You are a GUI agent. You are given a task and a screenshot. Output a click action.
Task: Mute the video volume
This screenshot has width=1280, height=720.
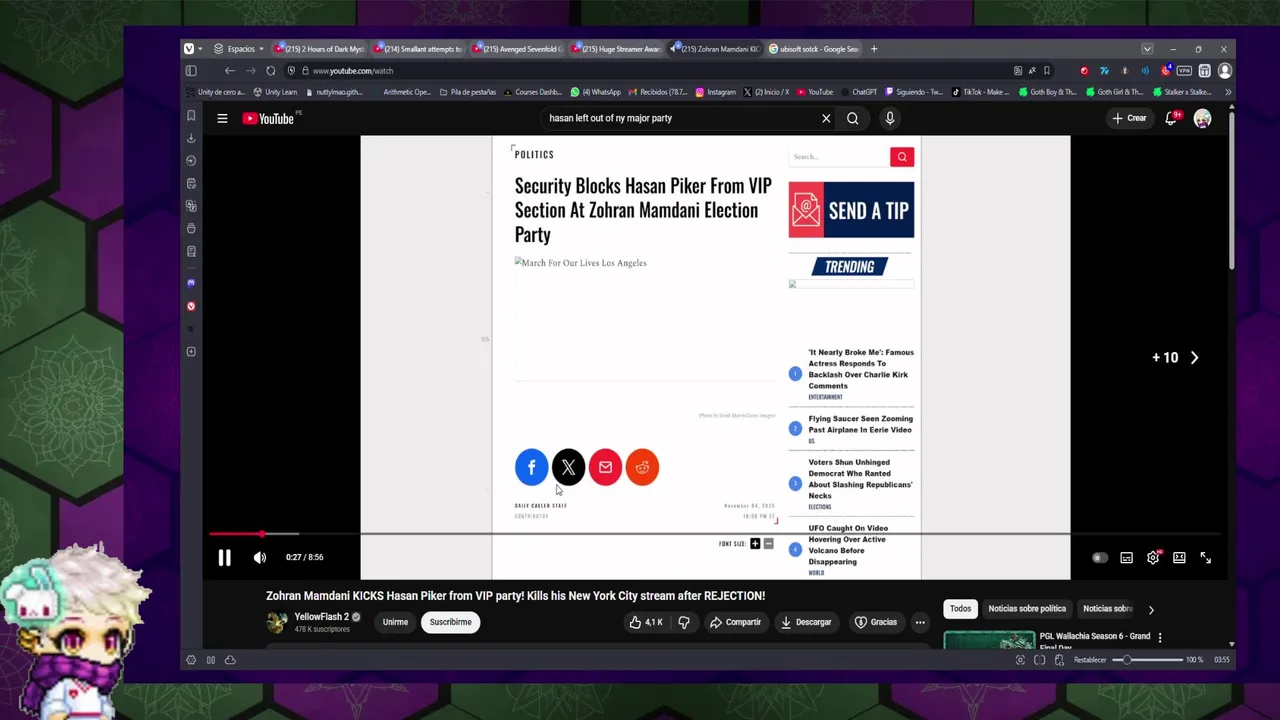[x=260, y=558]
